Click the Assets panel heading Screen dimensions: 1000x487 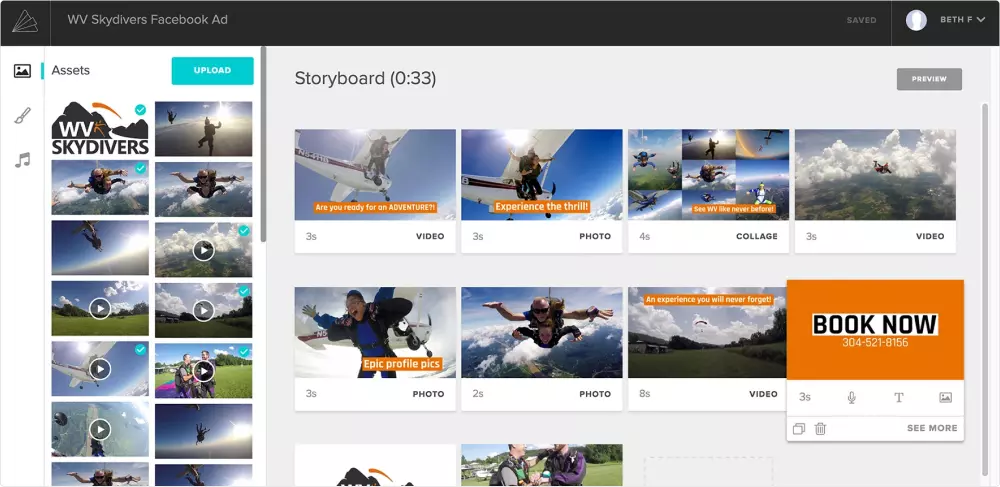click(x=70, y=70)
